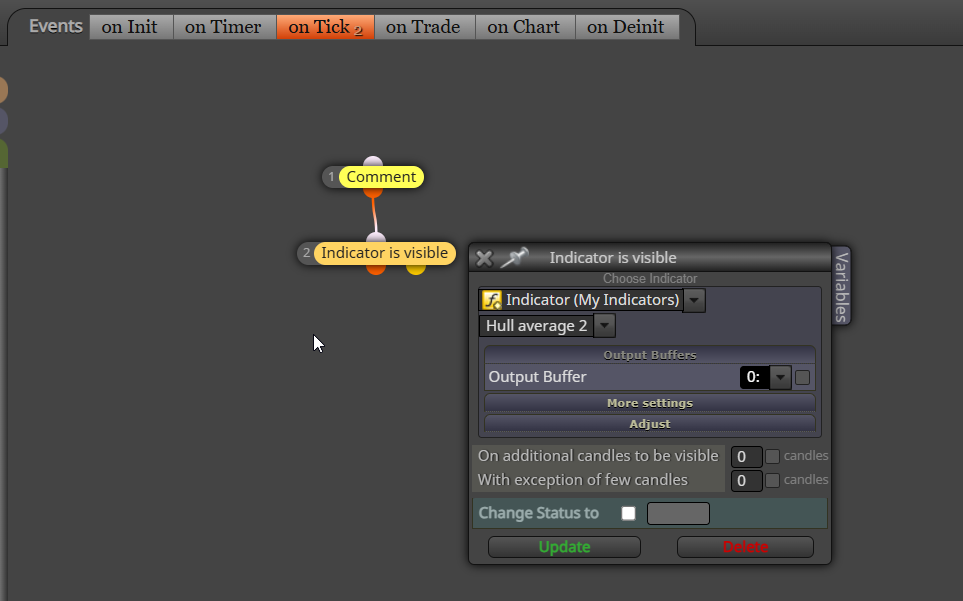The width and height of the screenshot is (963, 601).
Task: Click the Events label
Action: tap(55, 26)
